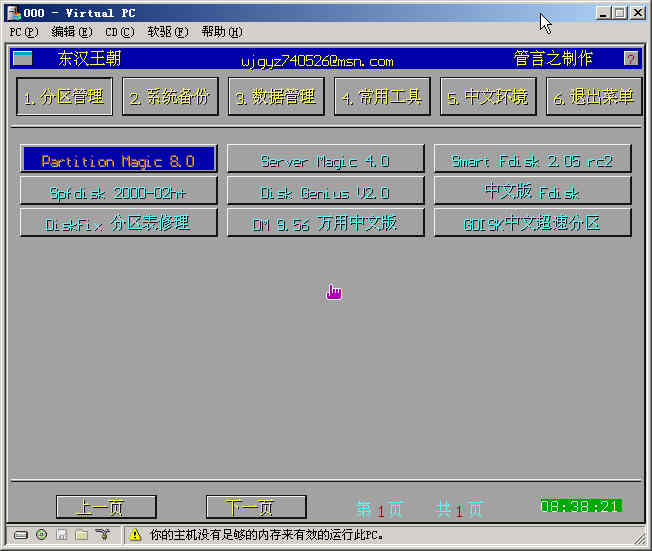The width and height of the screenshot is (652, 551).
Task: Launch Smart Fdisk 2.05 rc2
Action: pos(533,158)
